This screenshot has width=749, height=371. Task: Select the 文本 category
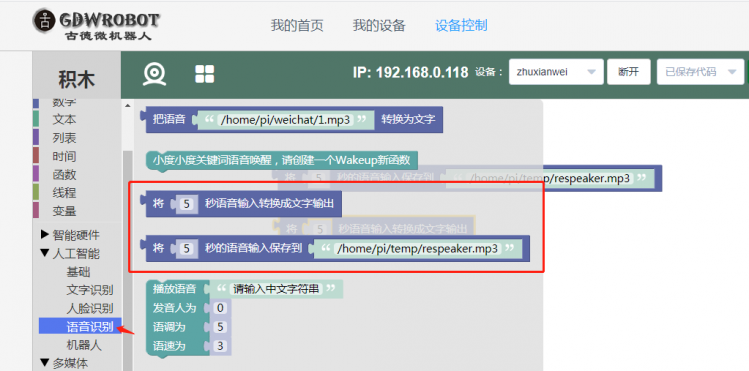(64, 119)
